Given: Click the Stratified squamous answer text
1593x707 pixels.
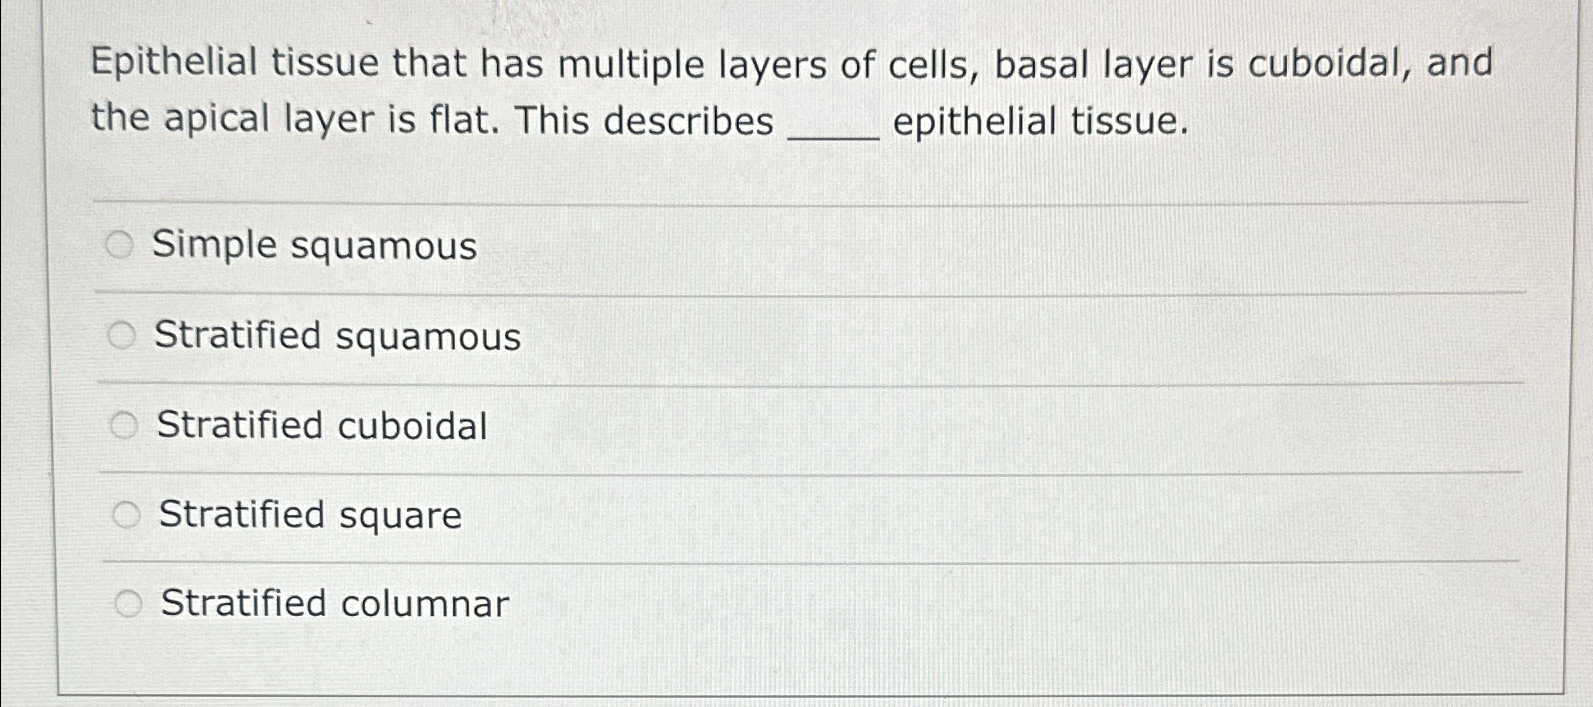Looking at the screenshot, I should [x=337, y=337].
